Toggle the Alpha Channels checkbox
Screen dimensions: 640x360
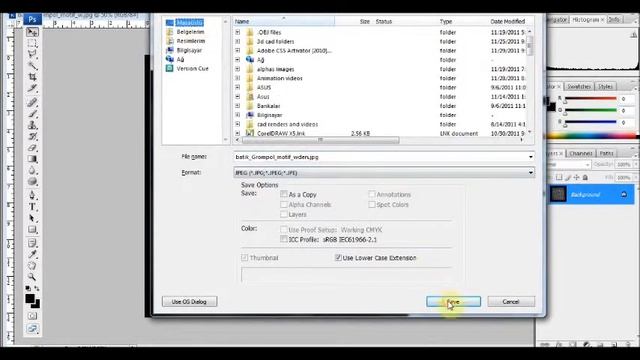point(284,204)
